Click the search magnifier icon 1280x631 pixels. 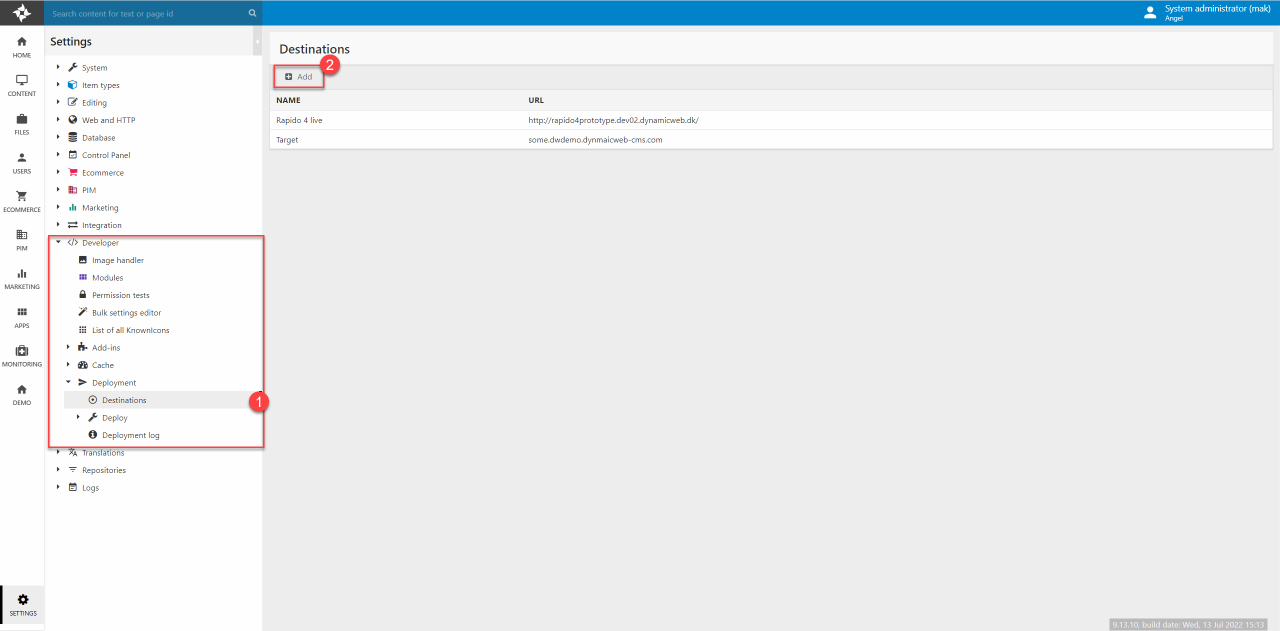point(252,14)
